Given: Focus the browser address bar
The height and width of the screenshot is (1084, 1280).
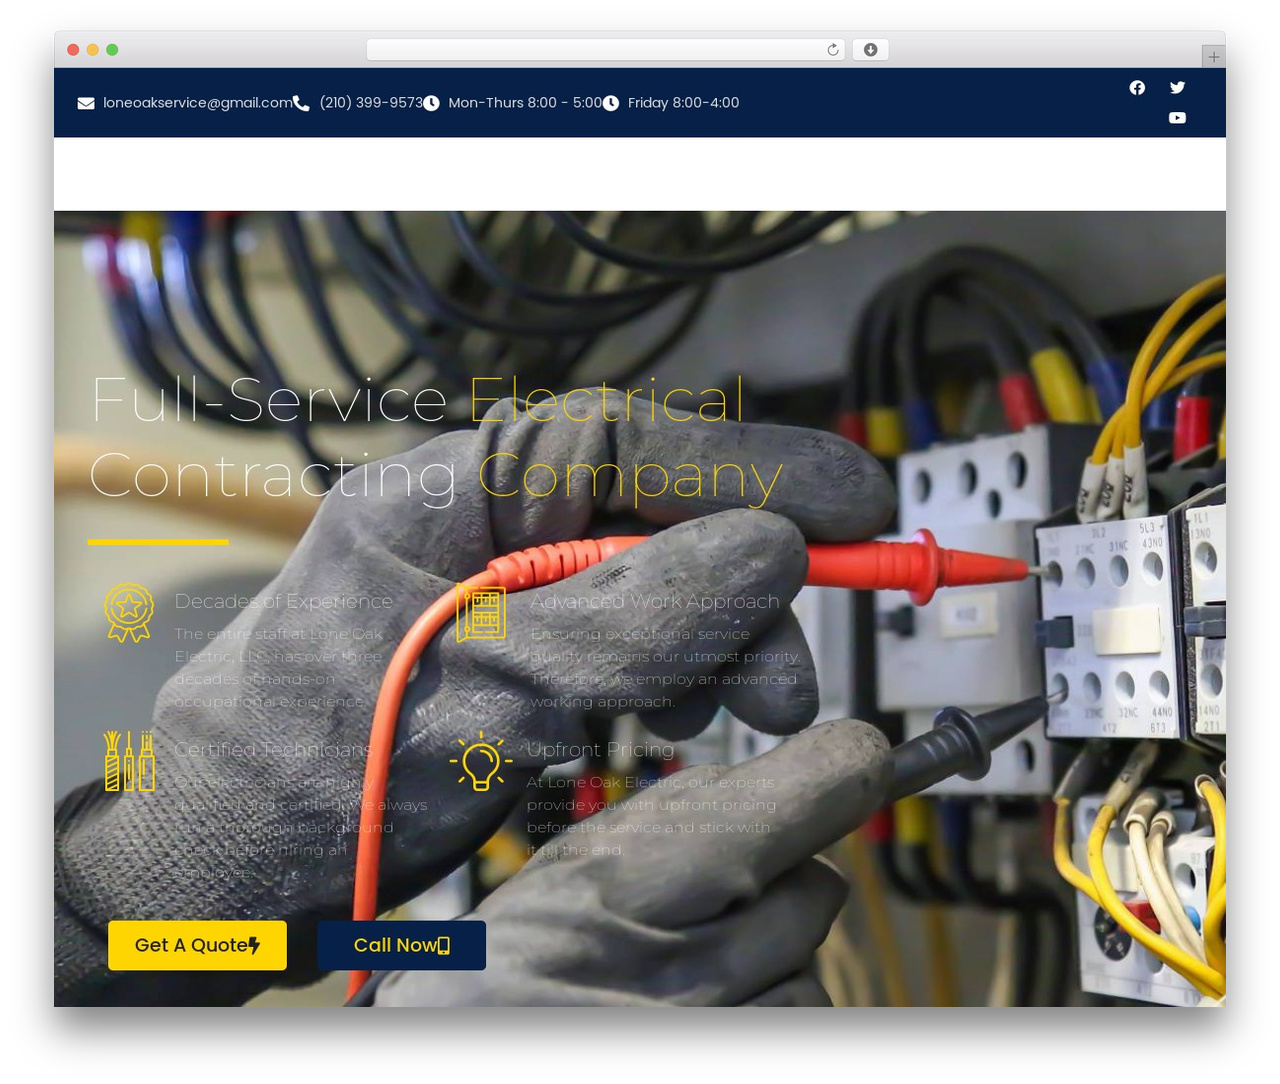Looking at the screenshot, I should (x=605, y=50).
